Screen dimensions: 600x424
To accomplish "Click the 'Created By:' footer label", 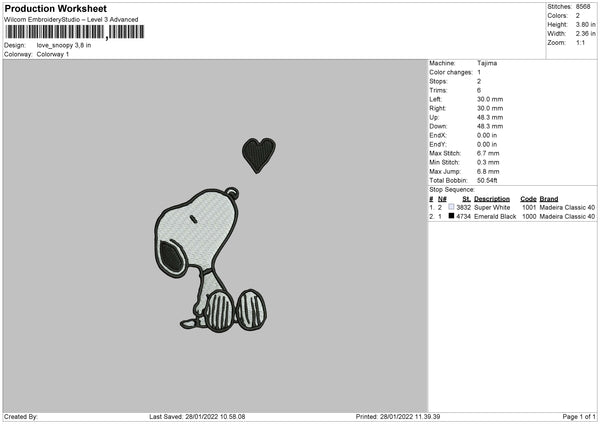I will pyautogui.click(x=21, y=417).
